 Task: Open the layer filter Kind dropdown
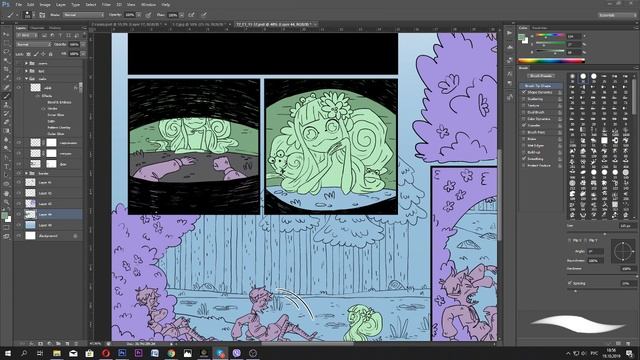click(27, 36)
